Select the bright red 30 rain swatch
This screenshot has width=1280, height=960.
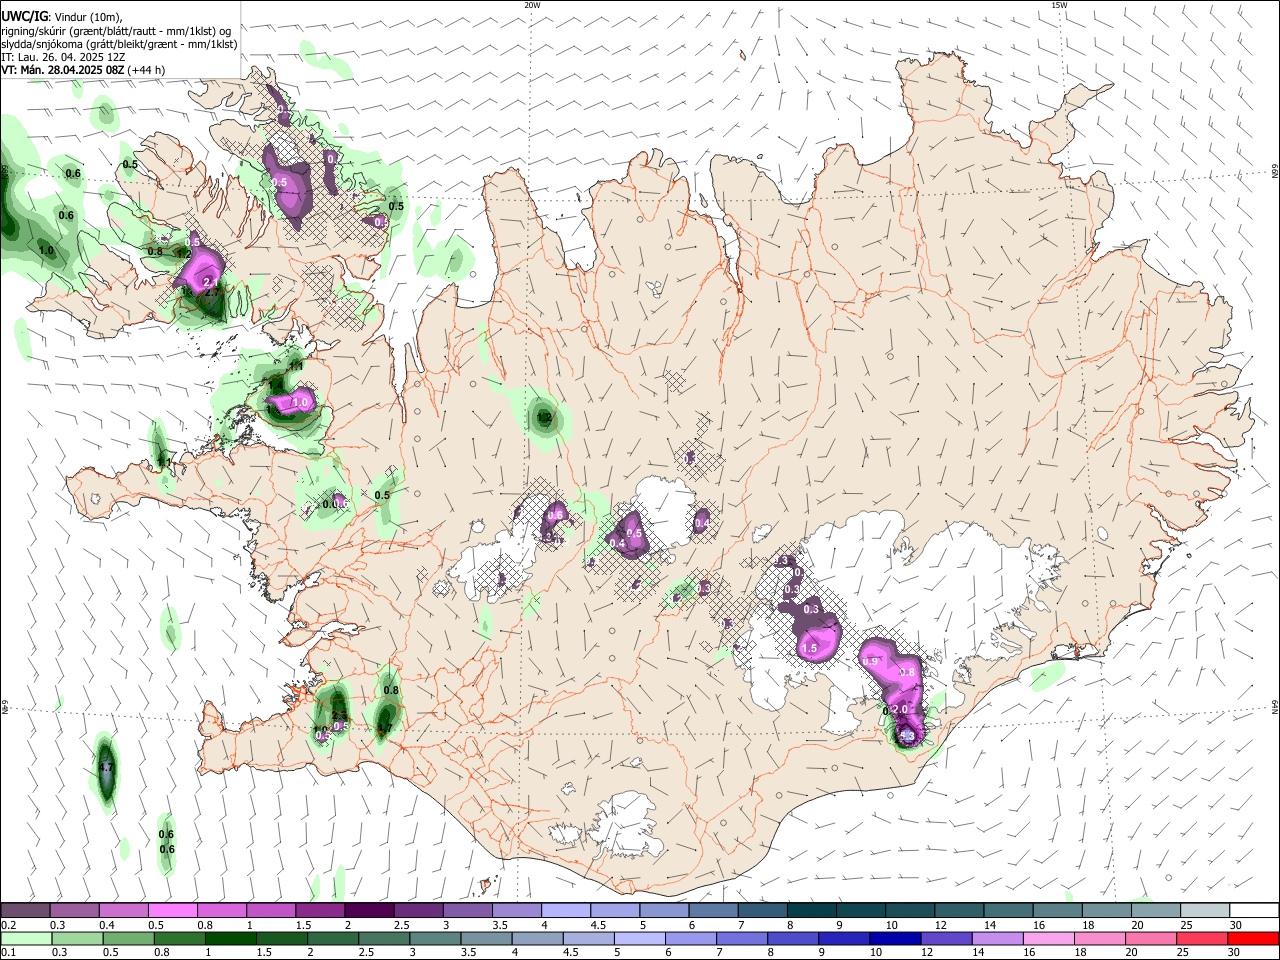(1254, 938)
